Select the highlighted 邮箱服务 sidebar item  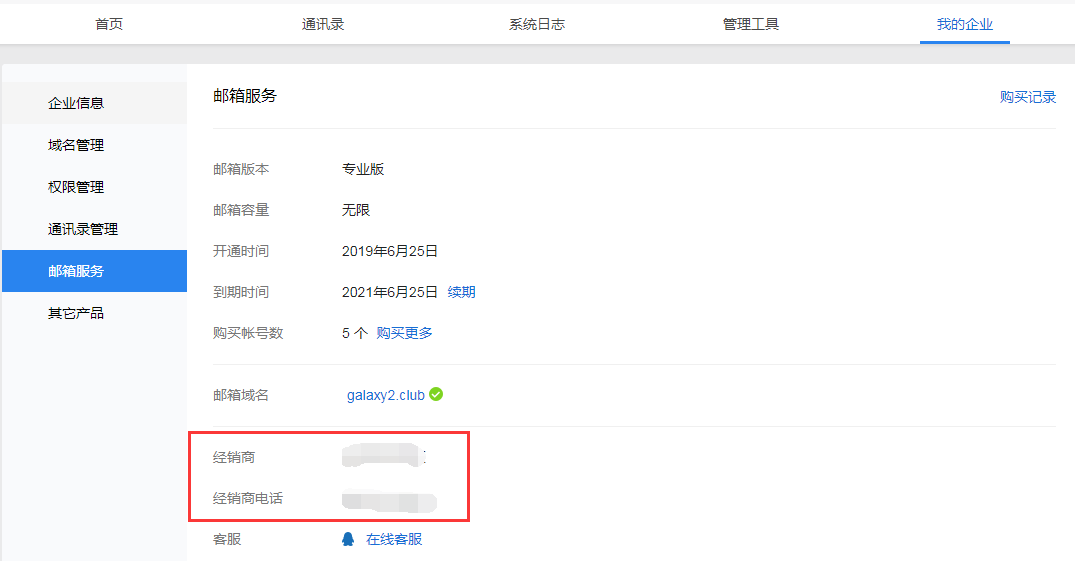coord(76,271)
